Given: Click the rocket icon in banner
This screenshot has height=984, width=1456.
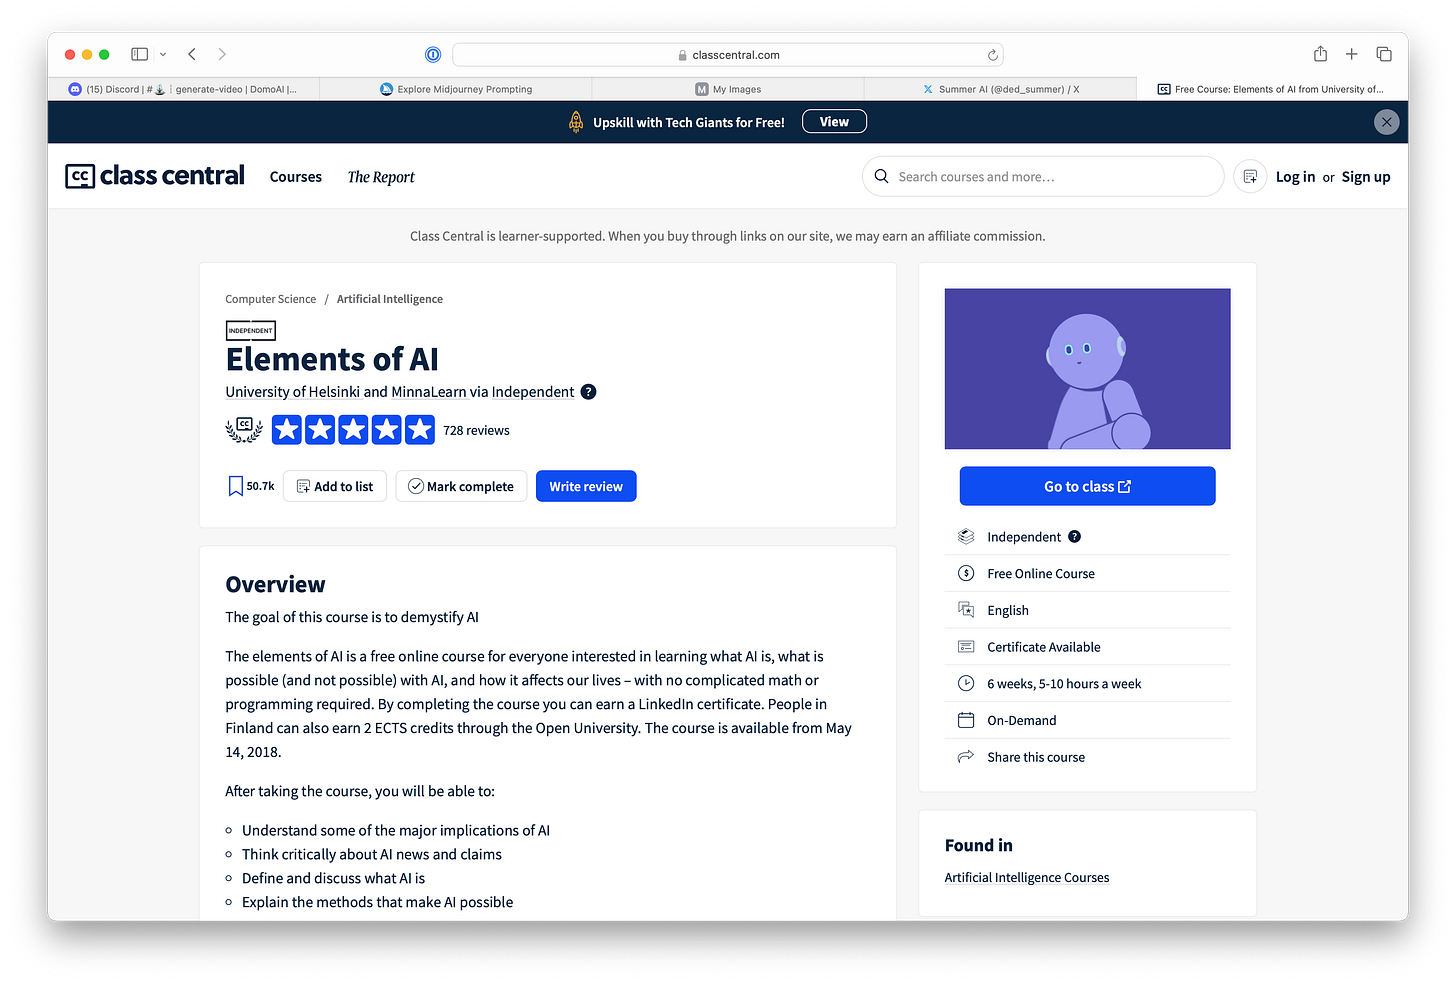Looking at the screenshot, I should [576, 122].
